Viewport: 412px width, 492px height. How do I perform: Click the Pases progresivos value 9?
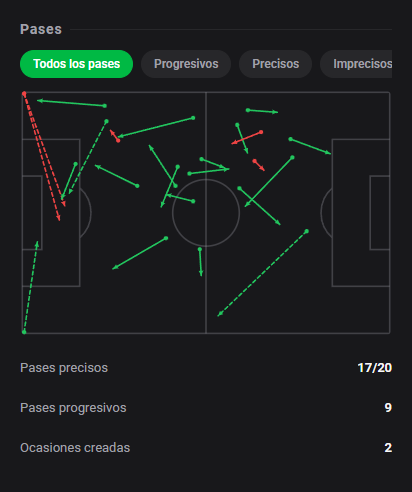[x=388, y=408]
